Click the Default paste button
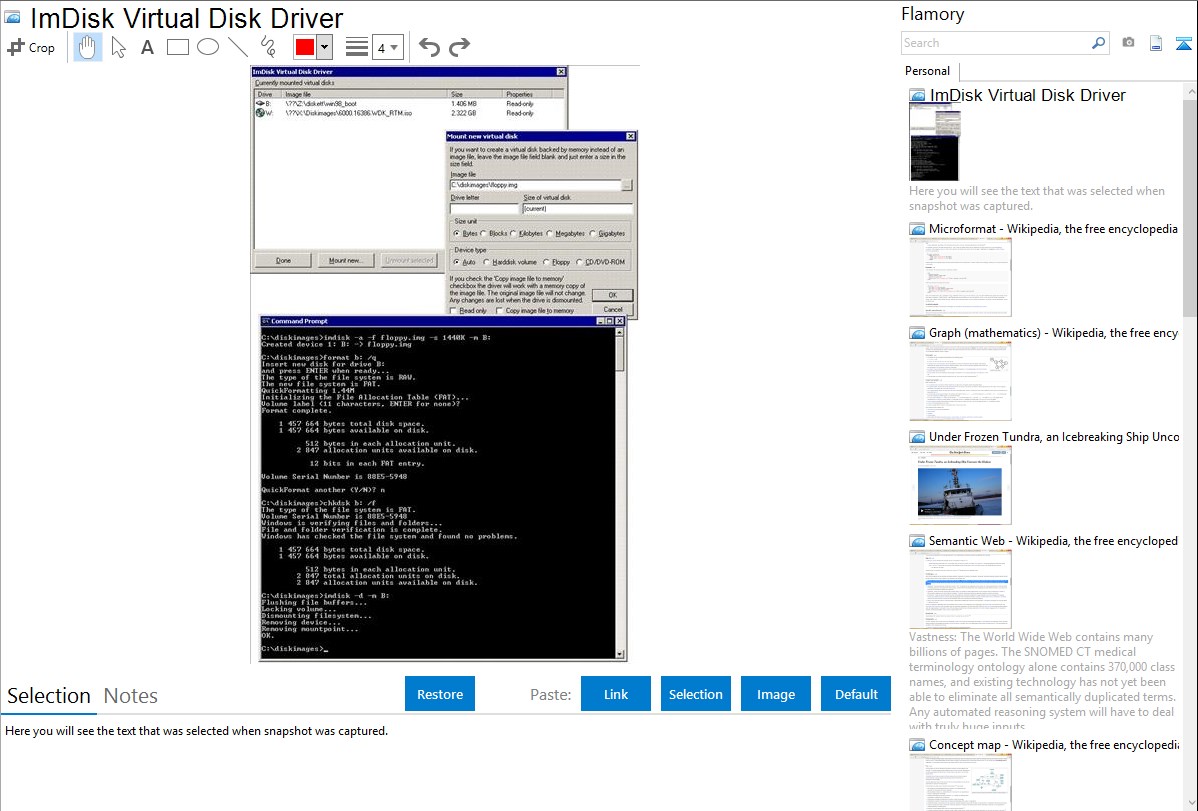 click(856, 694)
